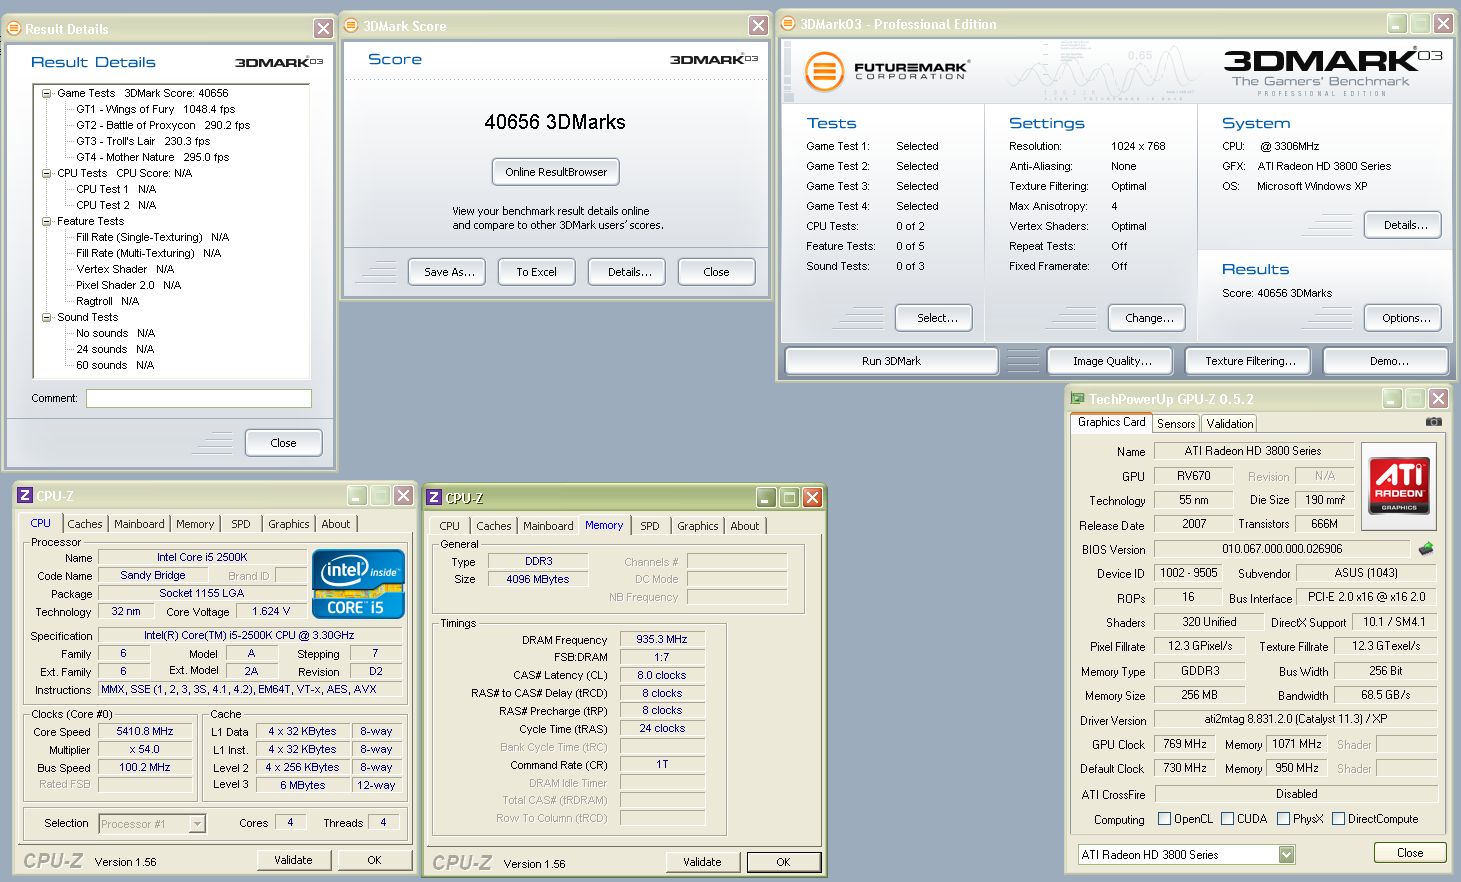The image size is (1461, 882).
Task: Click Details under the System section
Action: click(x=1405, y=225)
